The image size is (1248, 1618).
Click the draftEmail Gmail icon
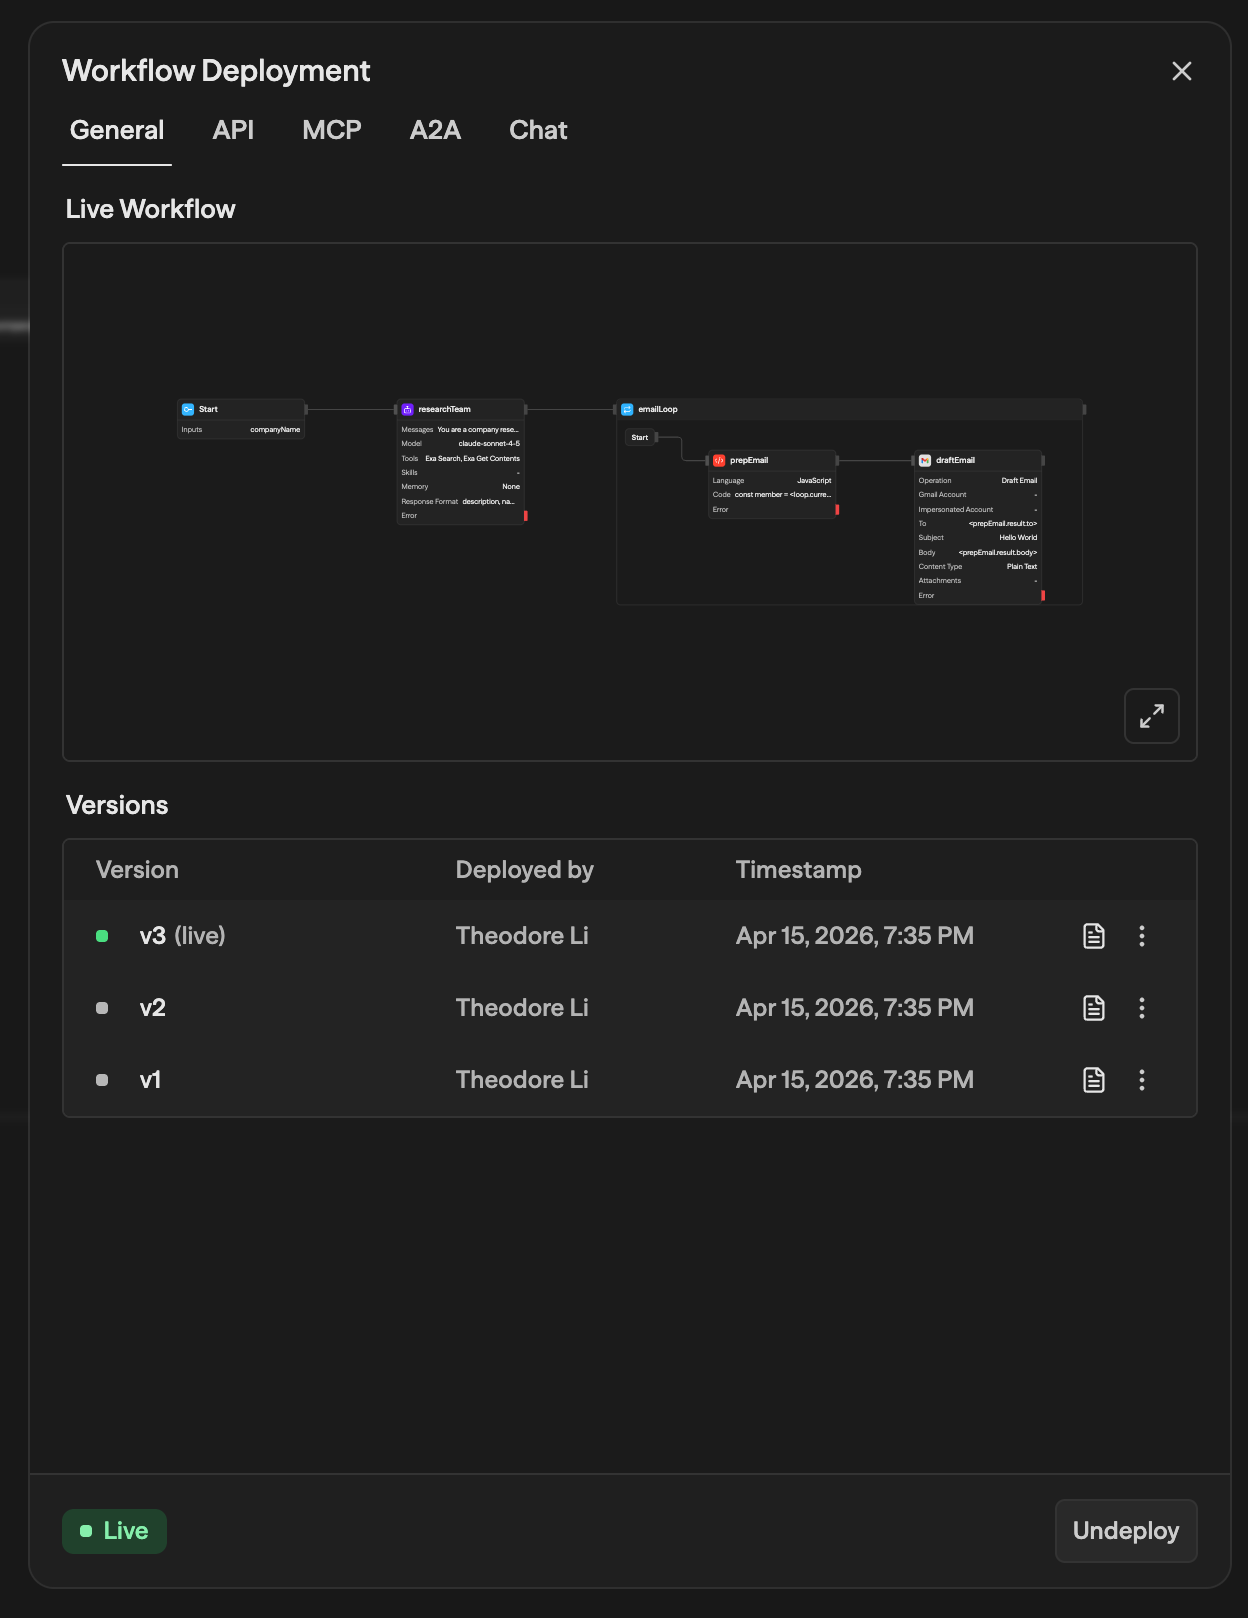click(x=925, y=460)
